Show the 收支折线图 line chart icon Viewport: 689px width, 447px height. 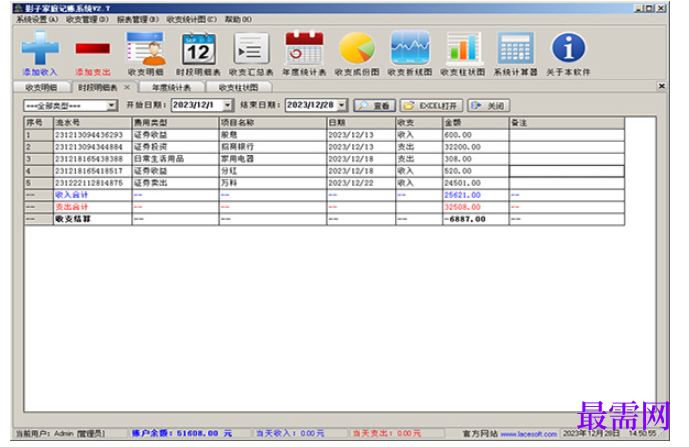(x=410, y=48)
